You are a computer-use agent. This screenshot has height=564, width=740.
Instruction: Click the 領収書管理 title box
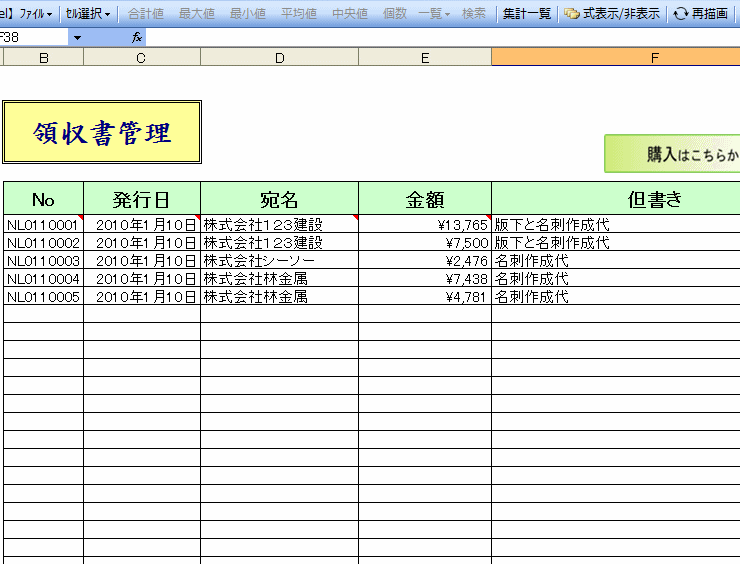pos(102,132)
